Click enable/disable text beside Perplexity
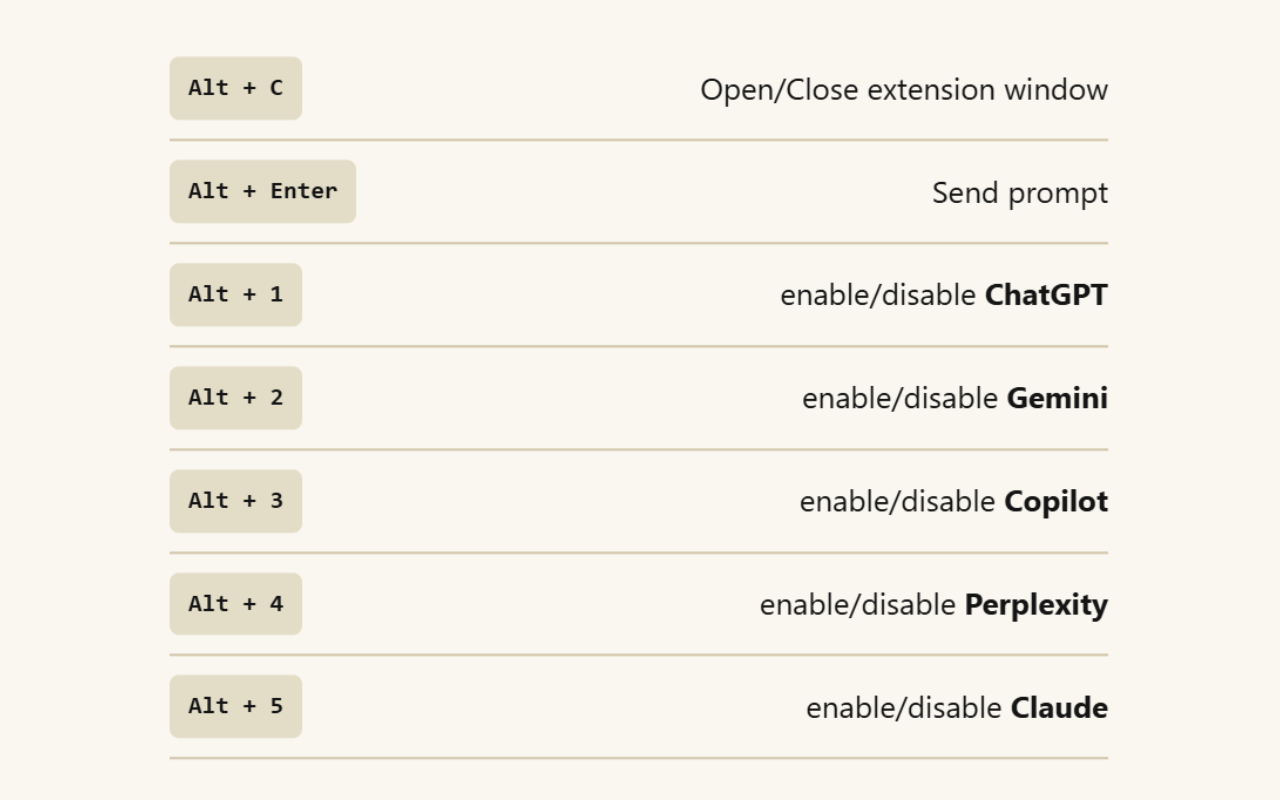Image resolution: width=1280 pixels, height=800 pixels. coord(857,605)
